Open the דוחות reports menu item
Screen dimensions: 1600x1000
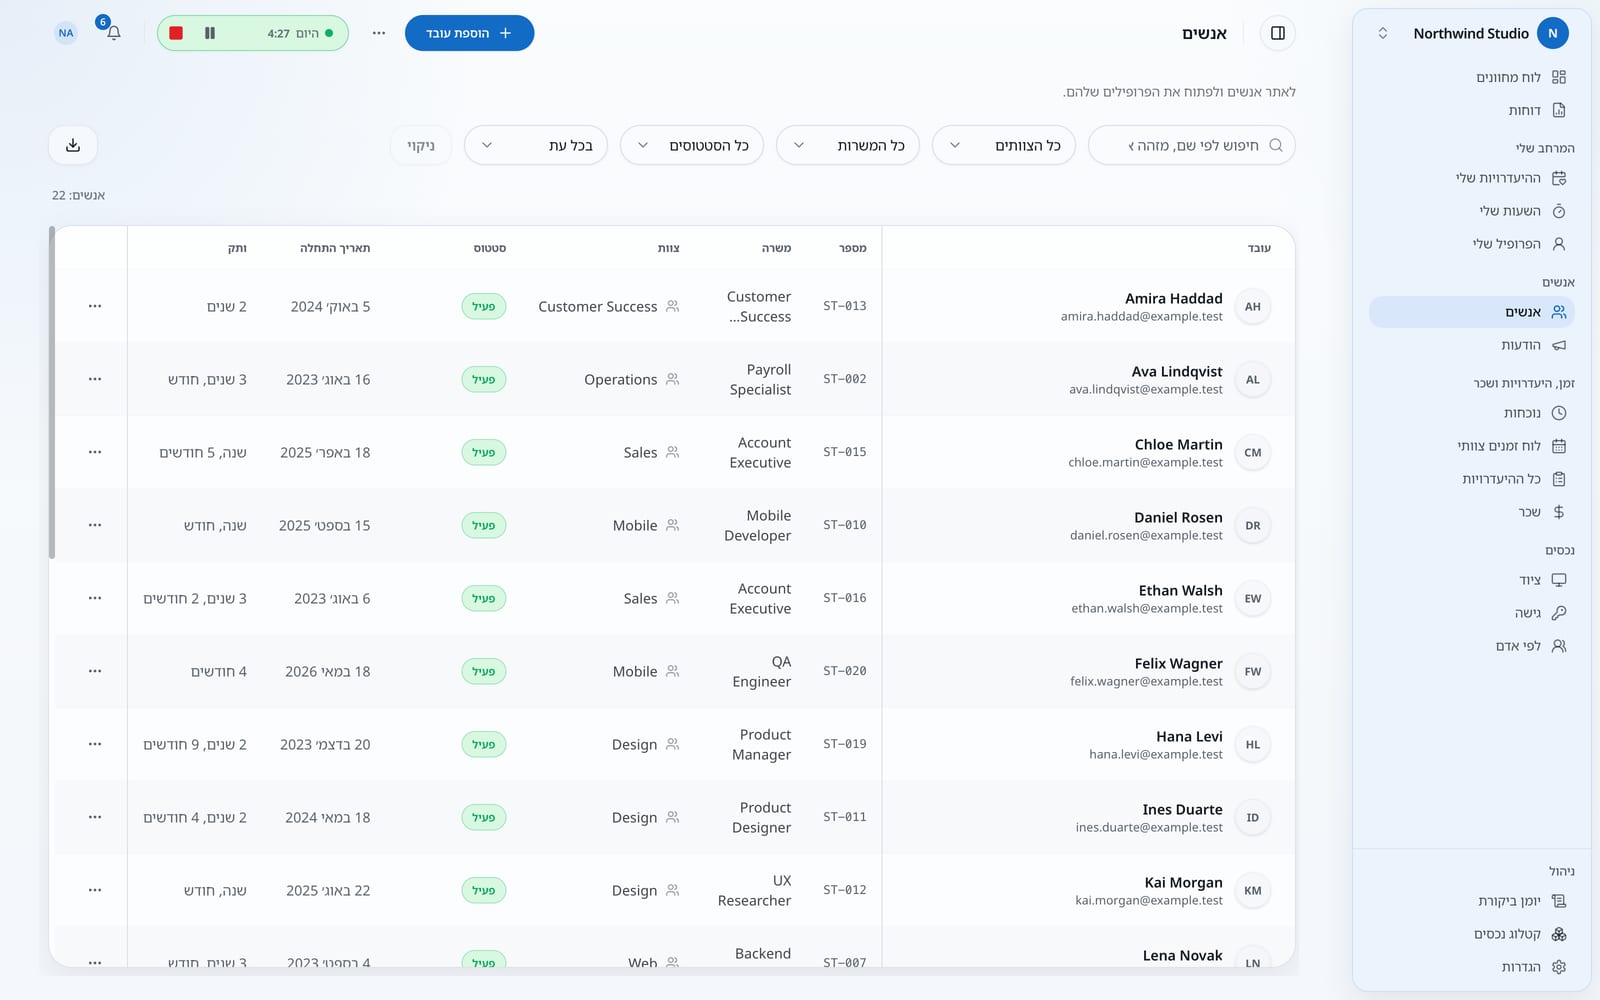[x=1472, y=110]
